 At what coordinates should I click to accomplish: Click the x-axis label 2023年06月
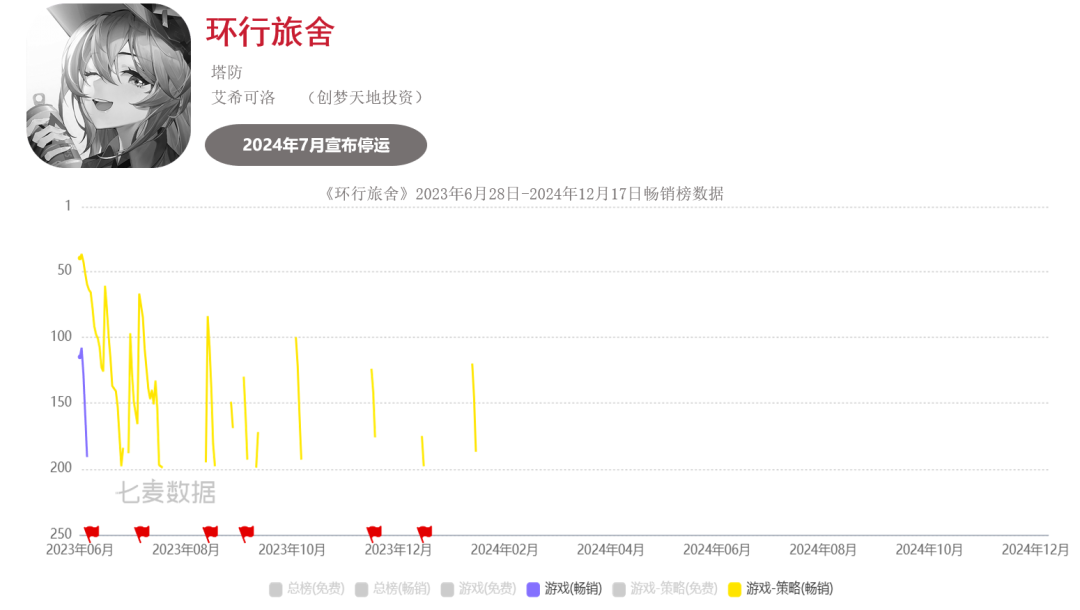(x=80, y=549)
